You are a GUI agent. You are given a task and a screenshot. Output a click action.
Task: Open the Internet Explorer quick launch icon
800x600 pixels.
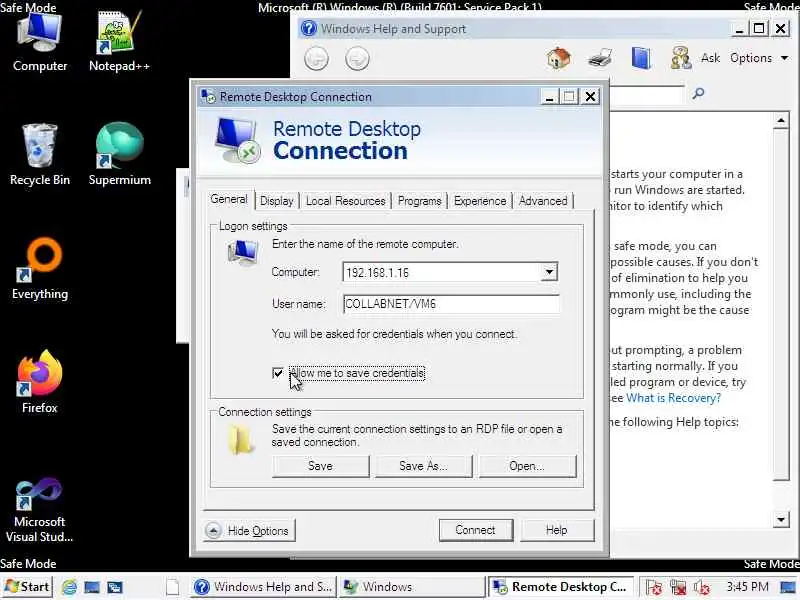pos(69,587)
